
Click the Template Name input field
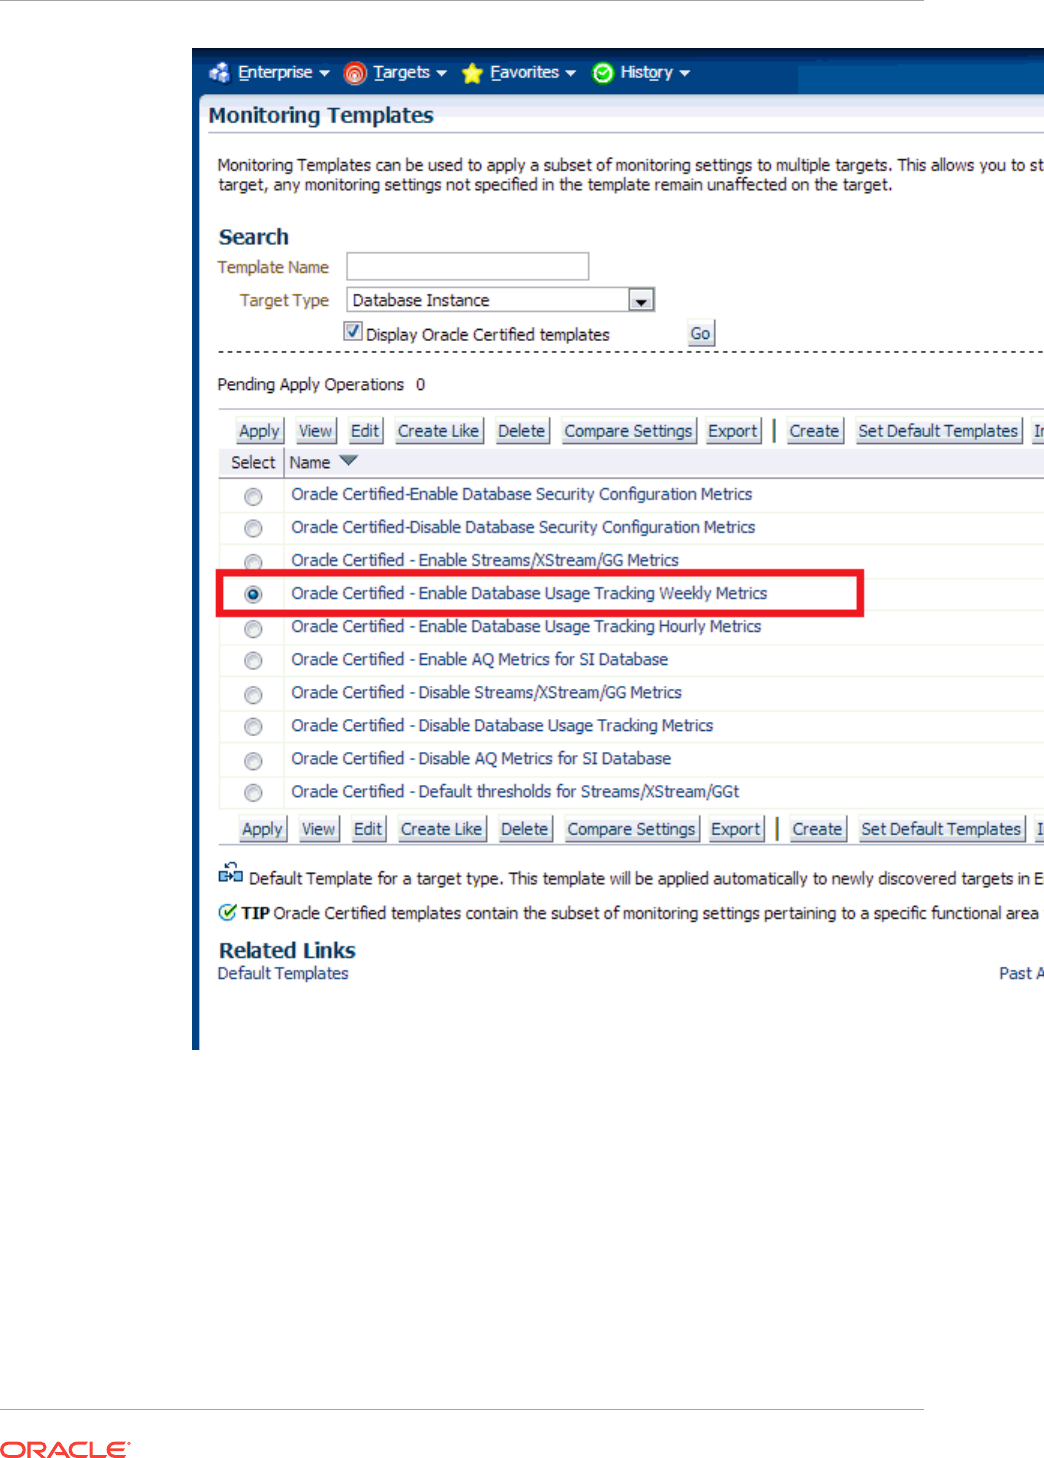pyautogui.click(x=467, y=266)
